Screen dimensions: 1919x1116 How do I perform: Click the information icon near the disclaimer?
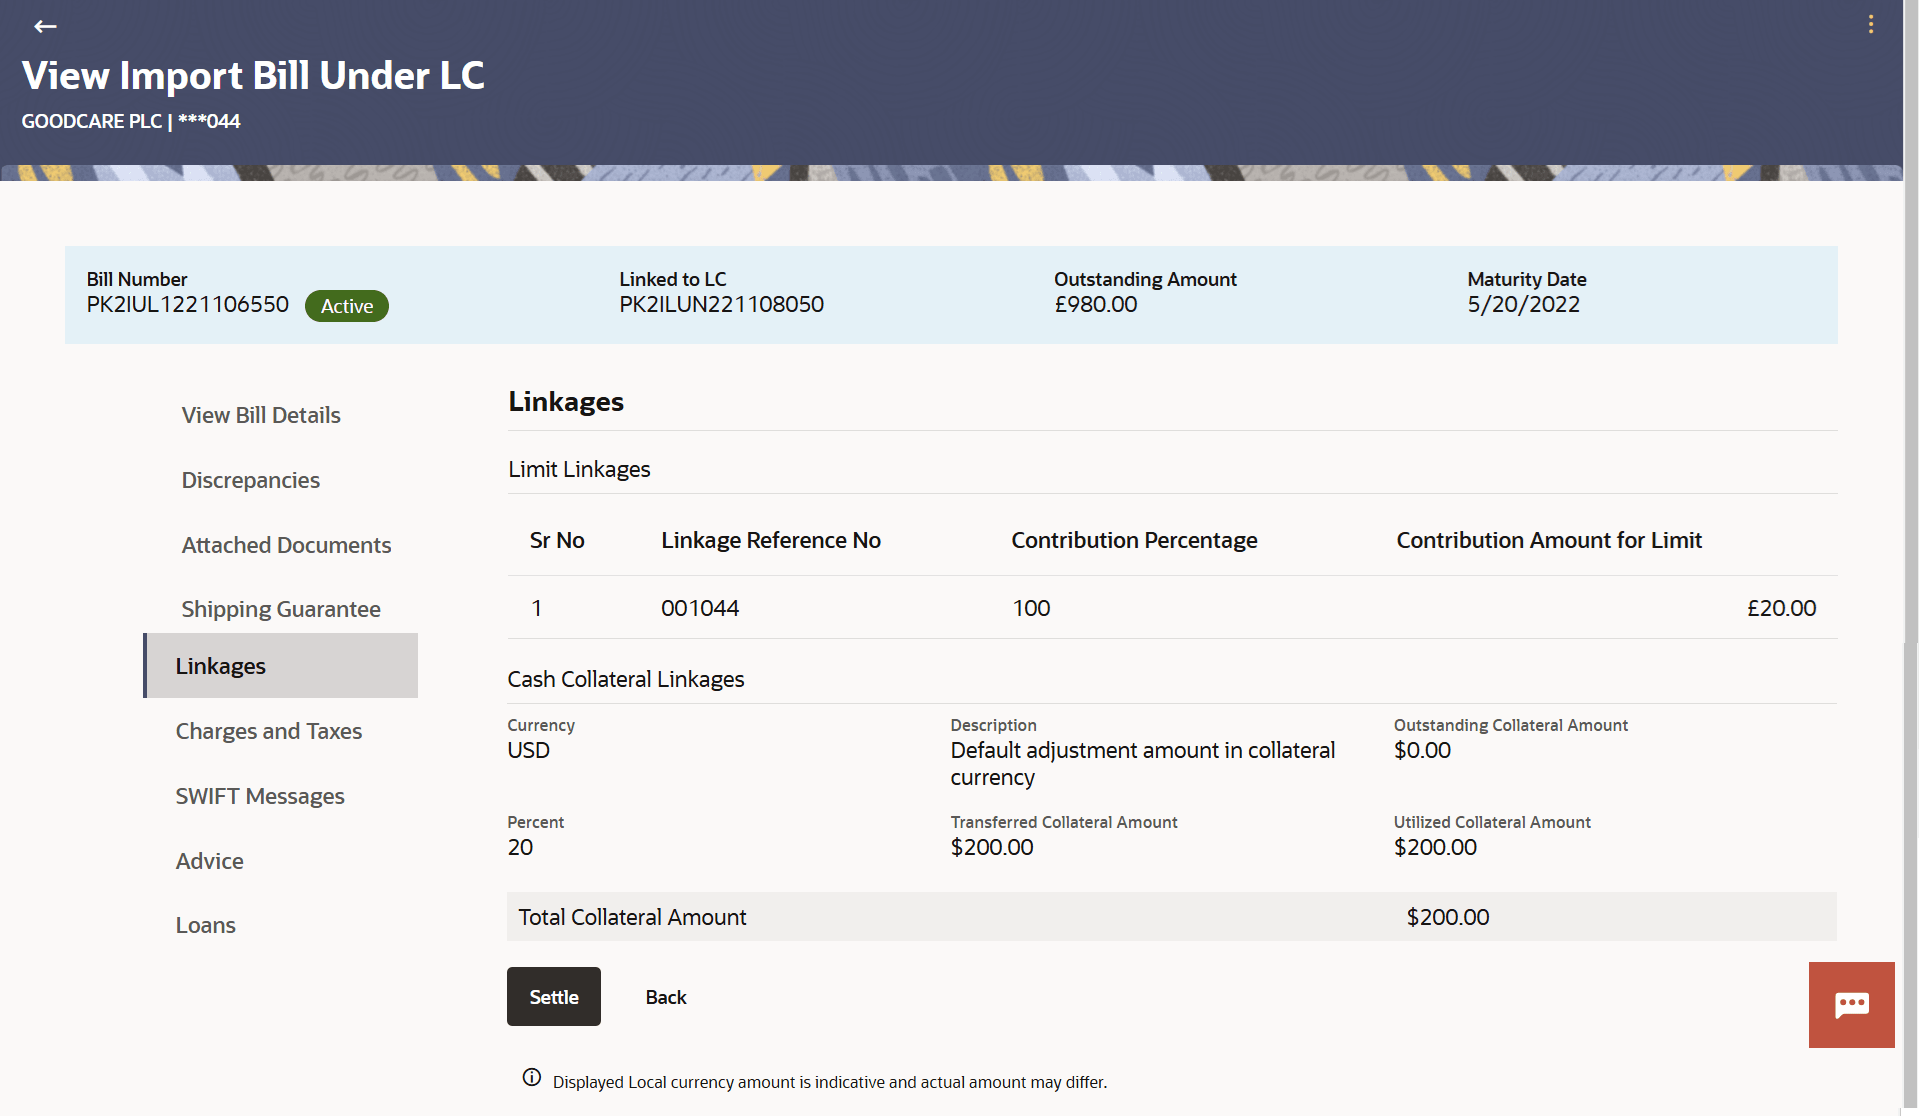pyautogui.click(x=532, y=1077)
